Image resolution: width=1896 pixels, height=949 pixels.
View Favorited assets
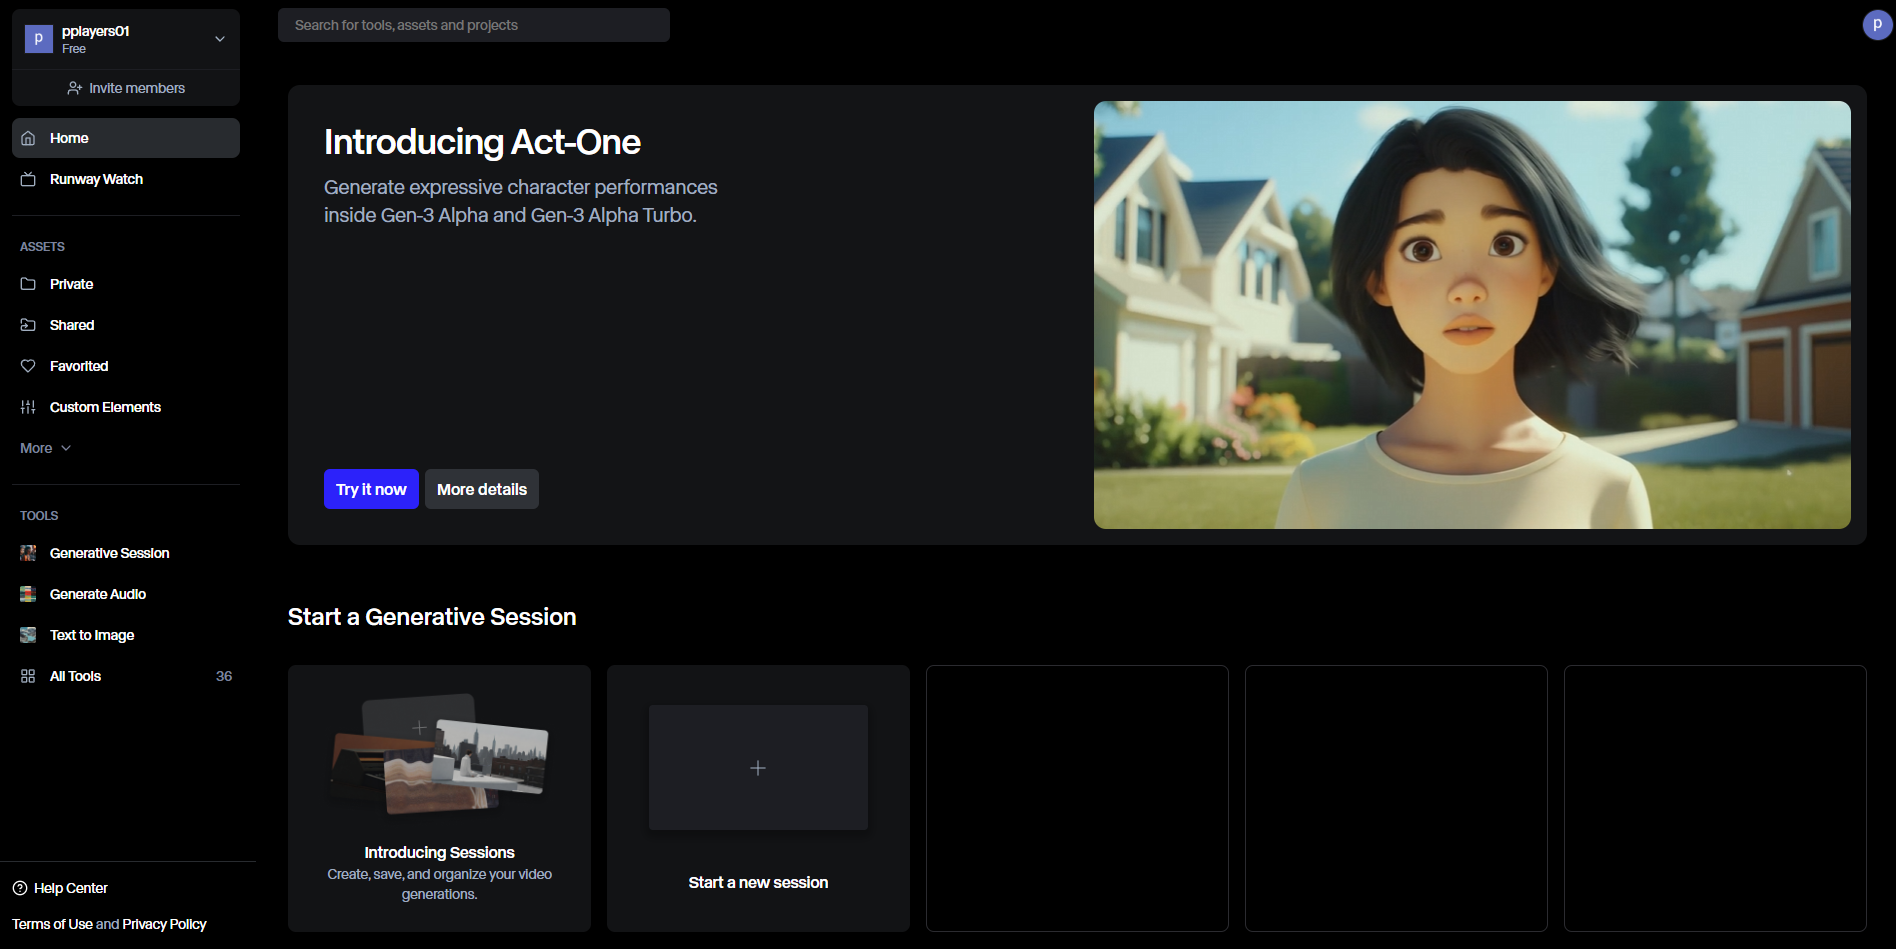tap(126, 366)
